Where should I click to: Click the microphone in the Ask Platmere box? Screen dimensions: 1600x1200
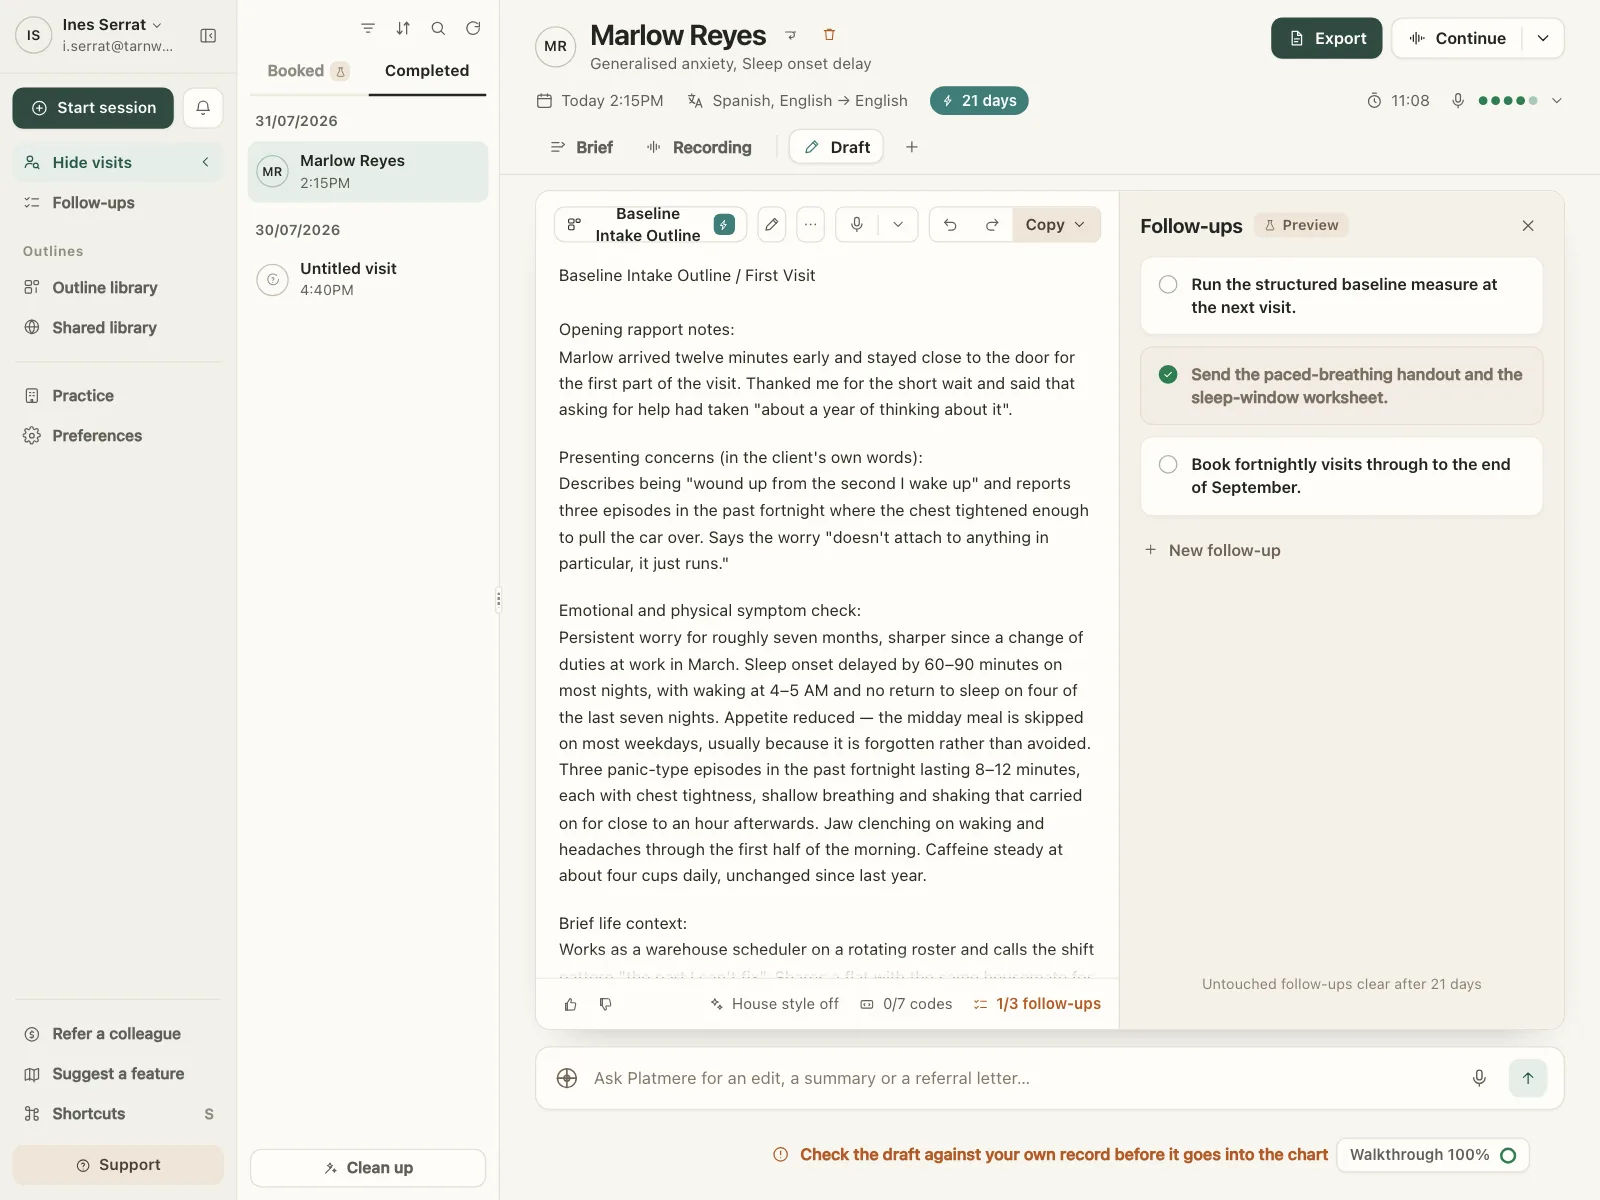coord(1479,1078)
